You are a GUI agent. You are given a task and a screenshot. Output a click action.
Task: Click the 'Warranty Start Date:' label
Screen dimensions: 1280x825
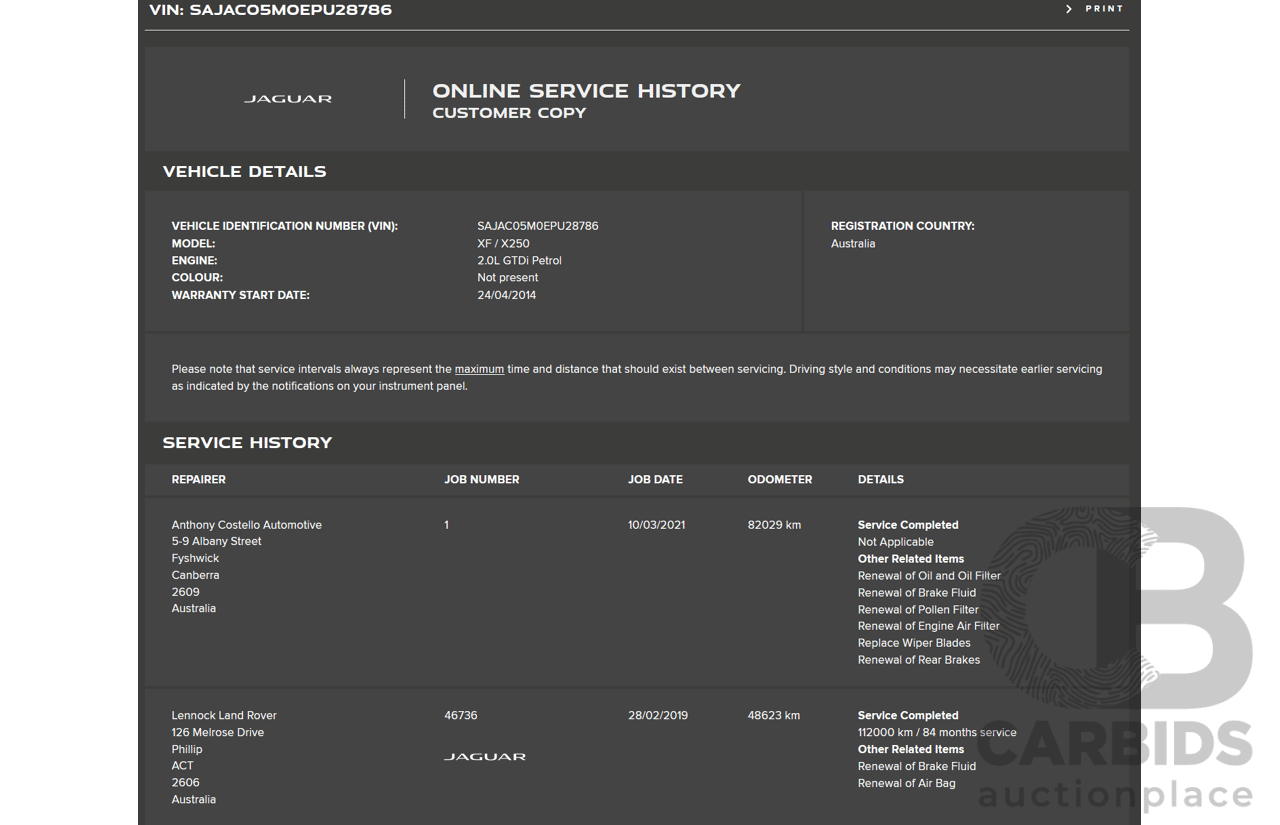[x=240, y=295]
